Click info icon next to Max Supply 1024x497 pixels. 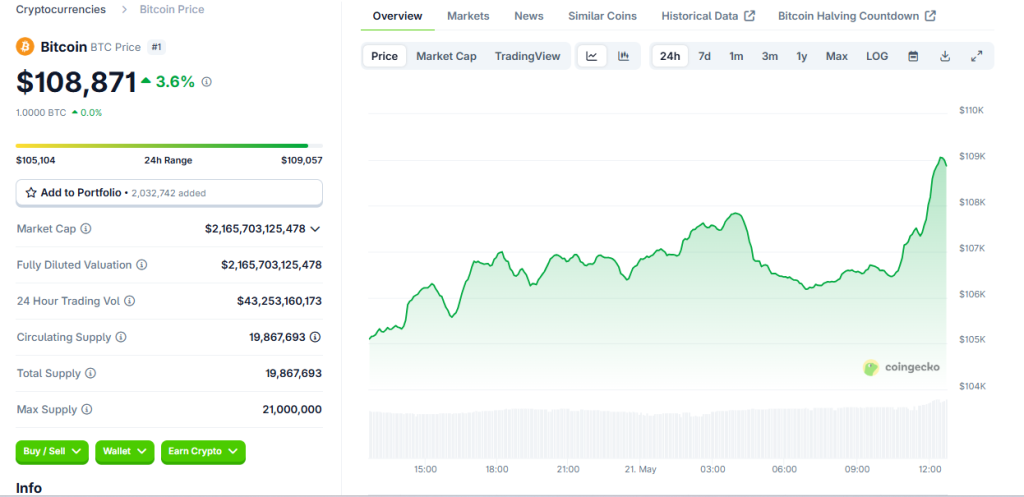click(87, 409)
